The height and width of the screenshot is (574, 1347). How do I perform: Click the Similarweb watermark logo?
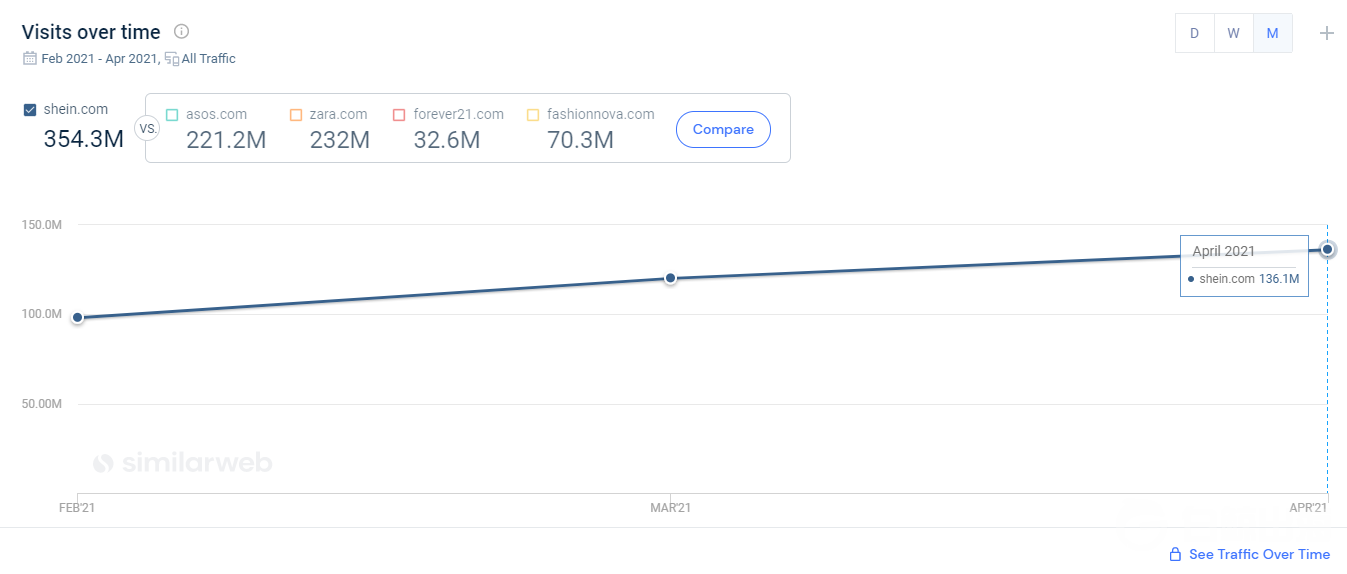182,463
